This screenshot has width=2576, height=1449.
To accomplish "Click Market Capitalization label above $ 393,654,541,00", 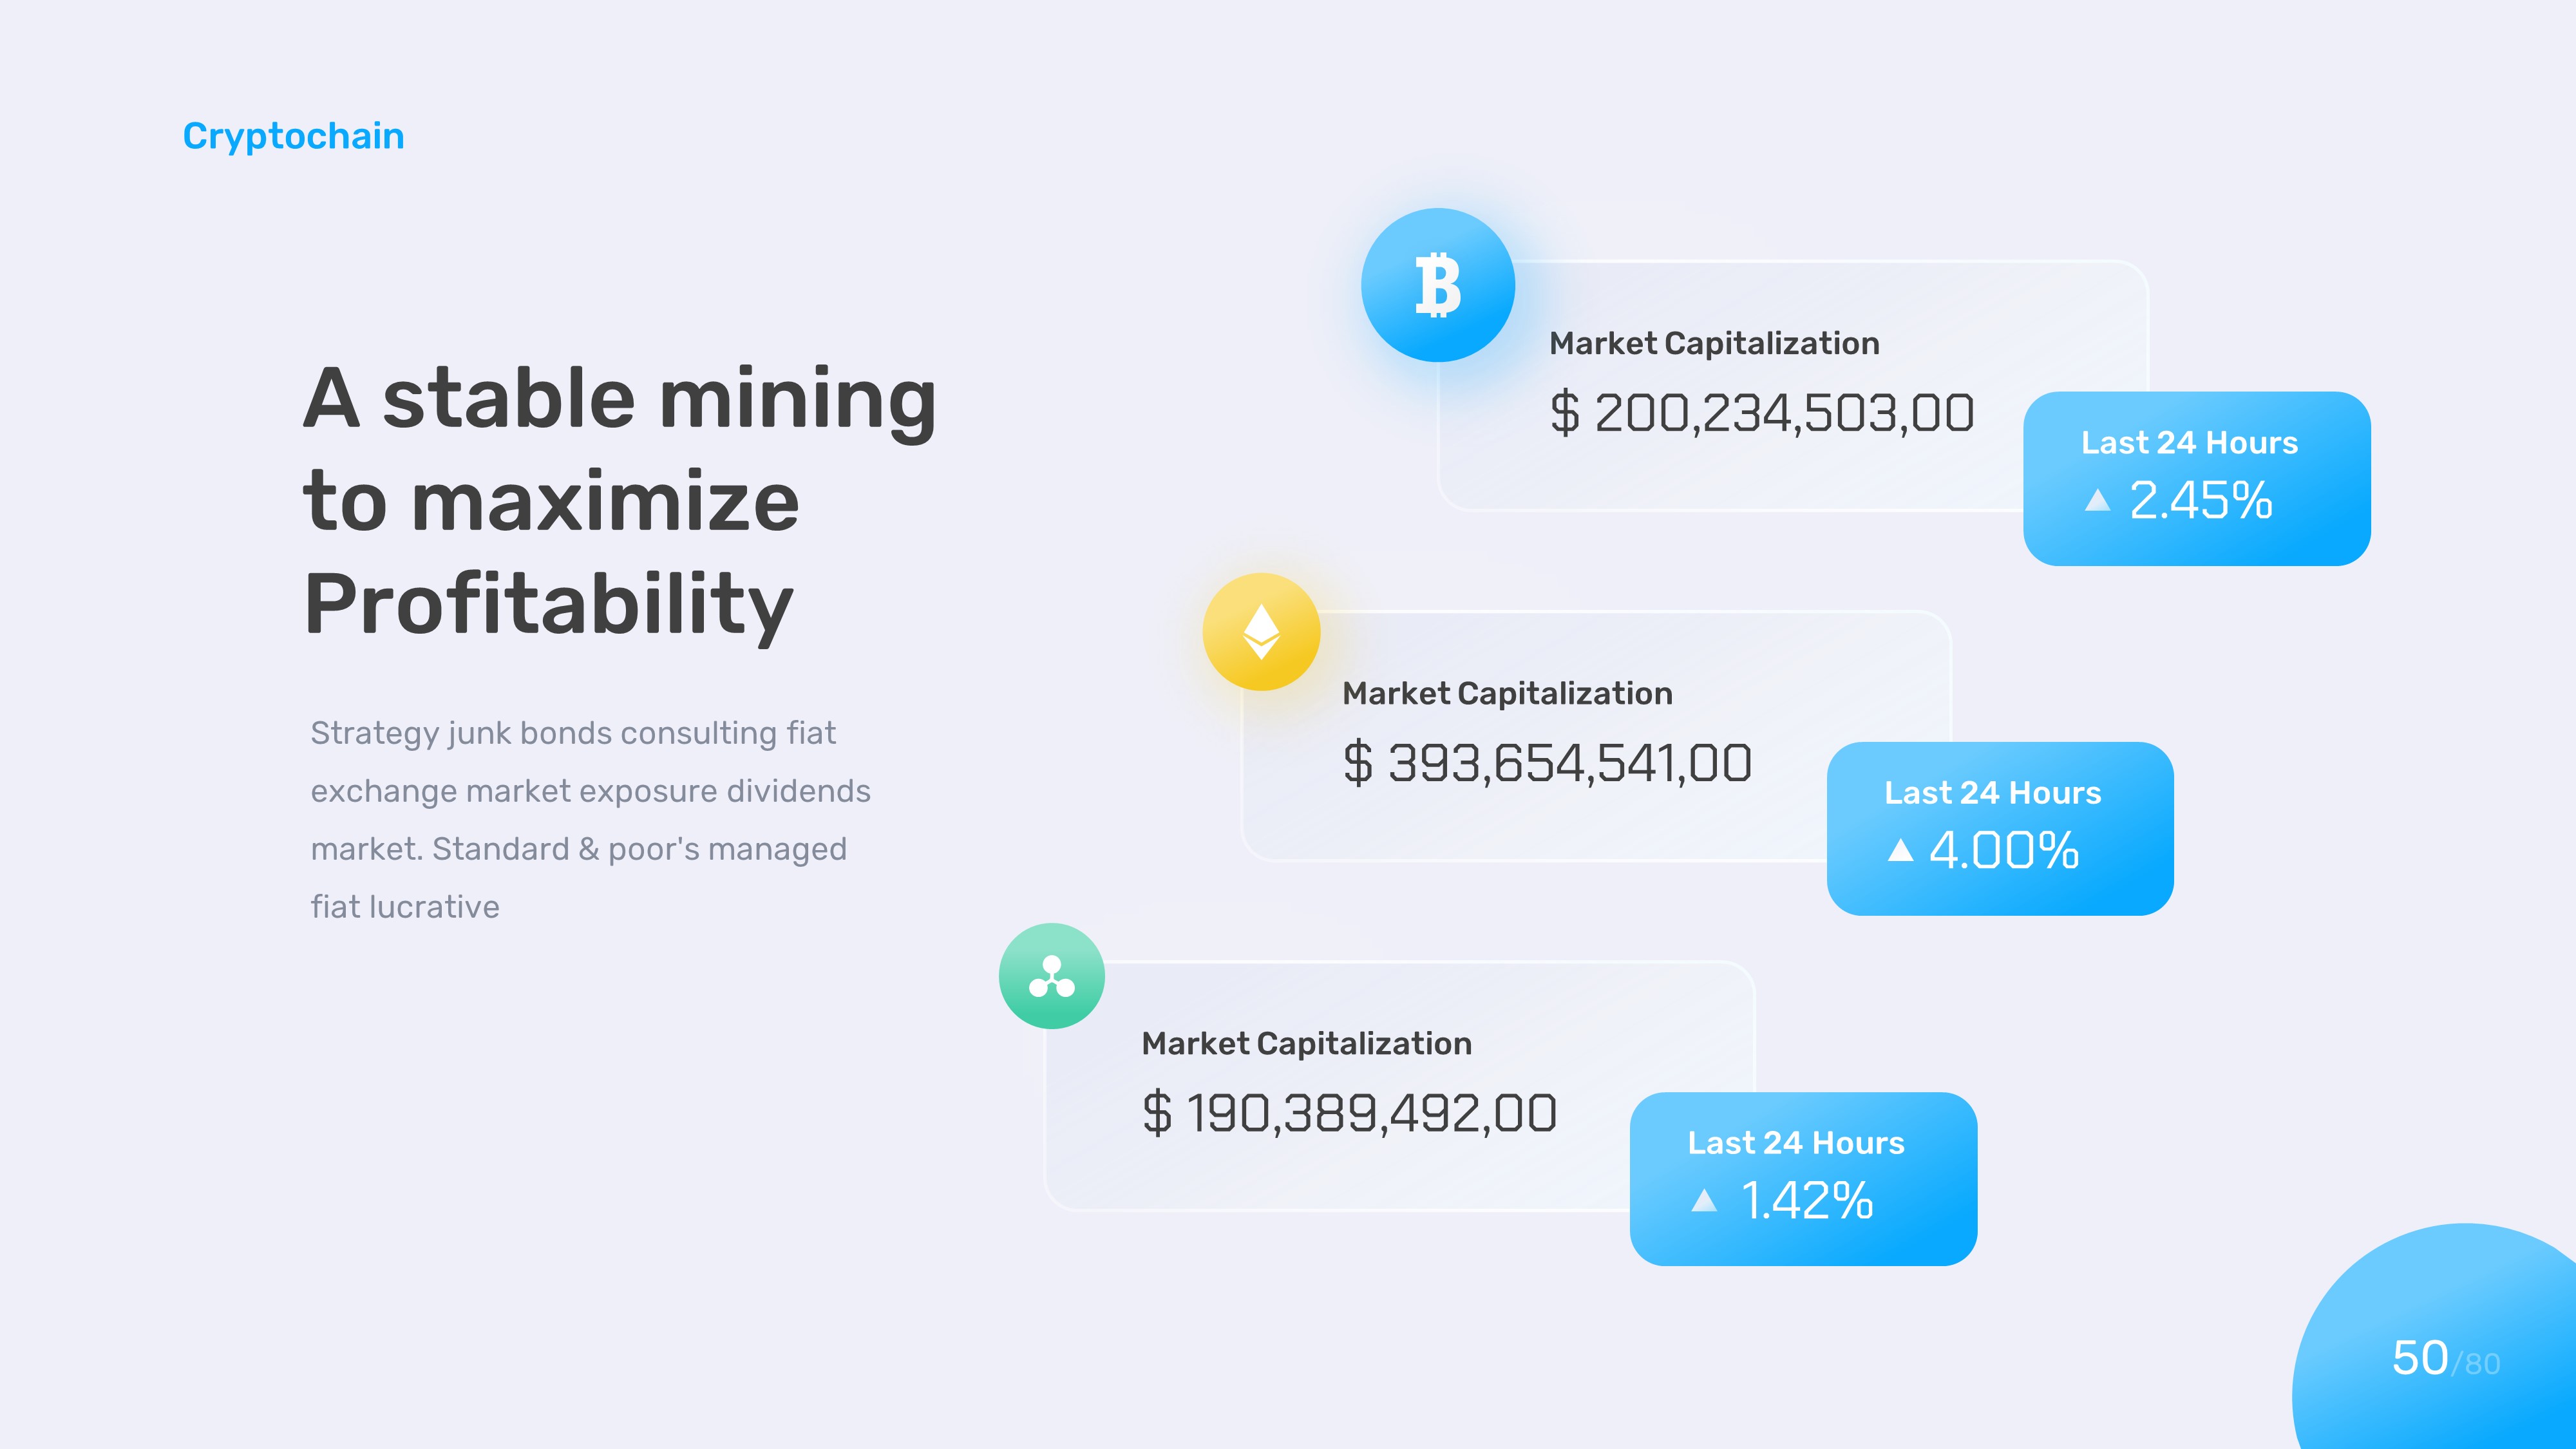I will (x=1507, y=693).
